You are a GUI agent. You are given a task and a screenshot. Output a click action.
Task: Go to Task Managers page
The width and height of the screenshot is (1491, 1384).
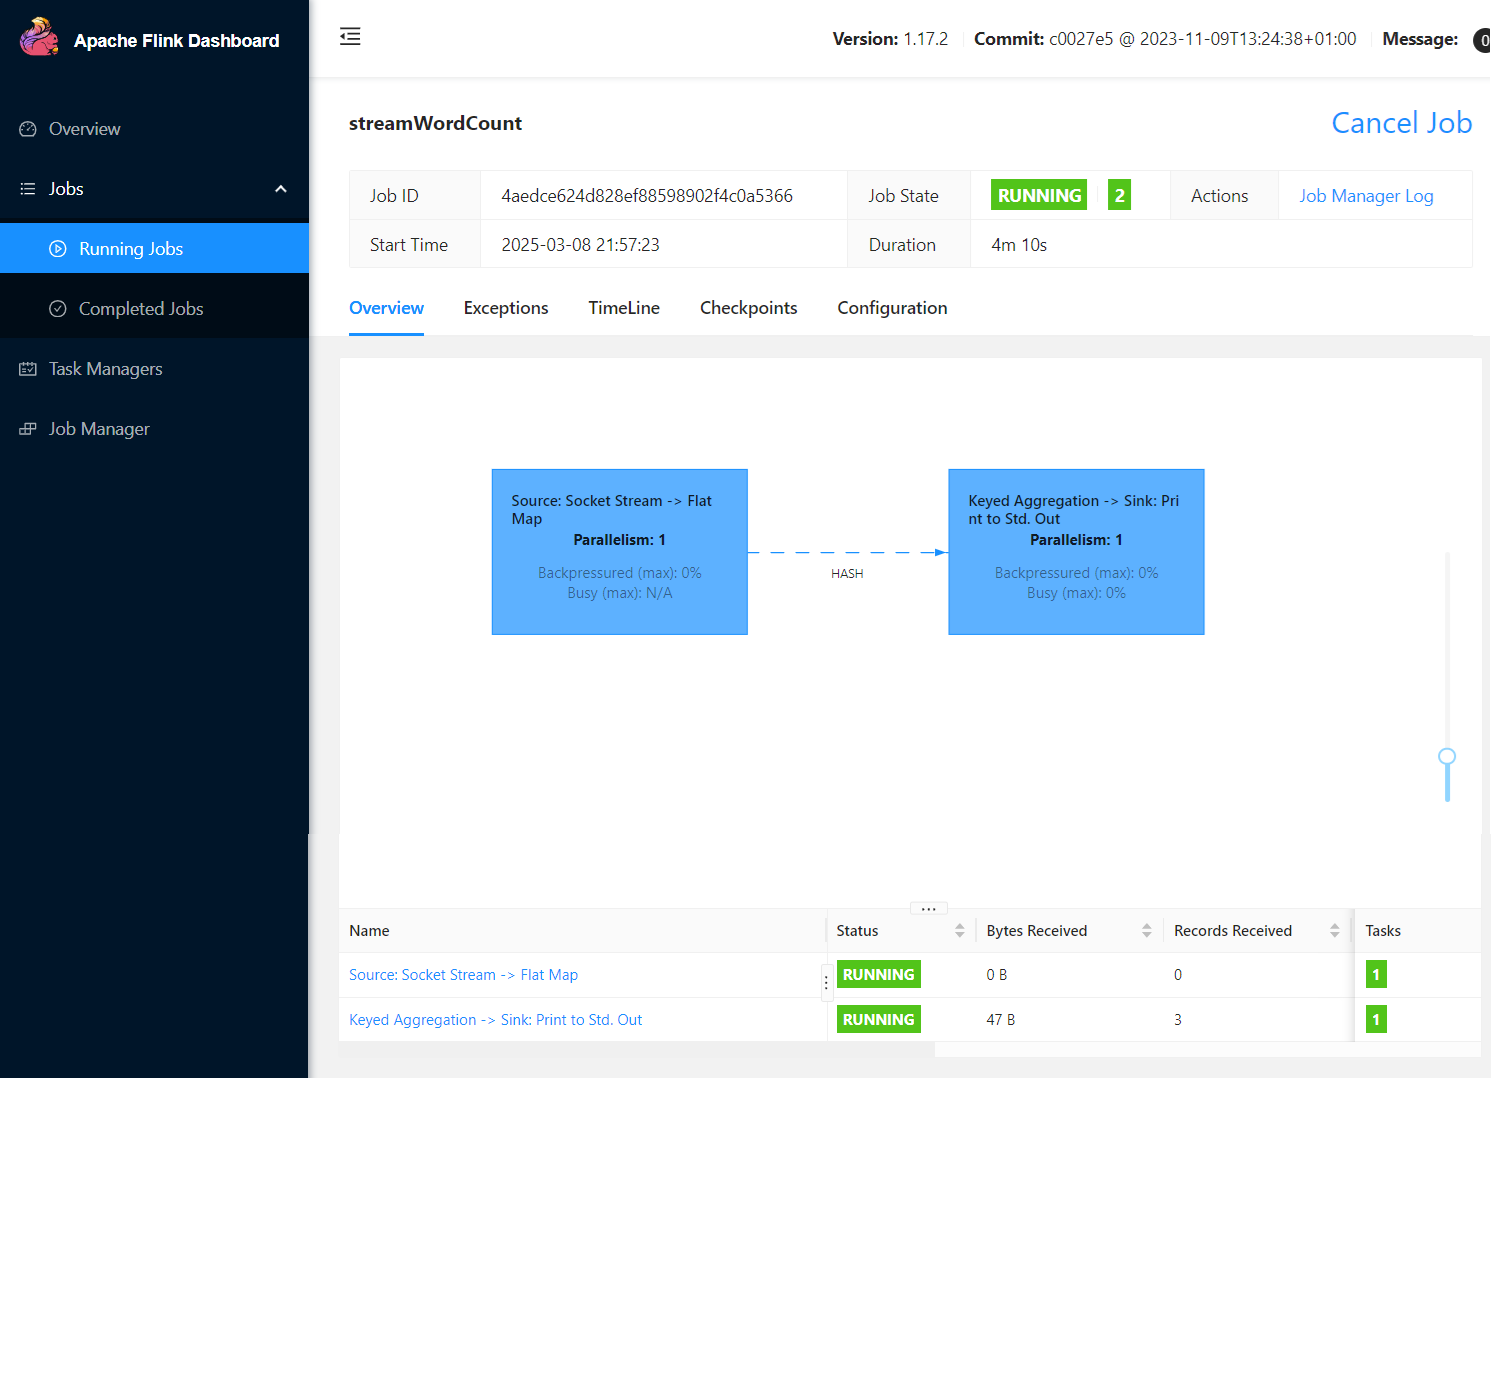coord(154,369)
